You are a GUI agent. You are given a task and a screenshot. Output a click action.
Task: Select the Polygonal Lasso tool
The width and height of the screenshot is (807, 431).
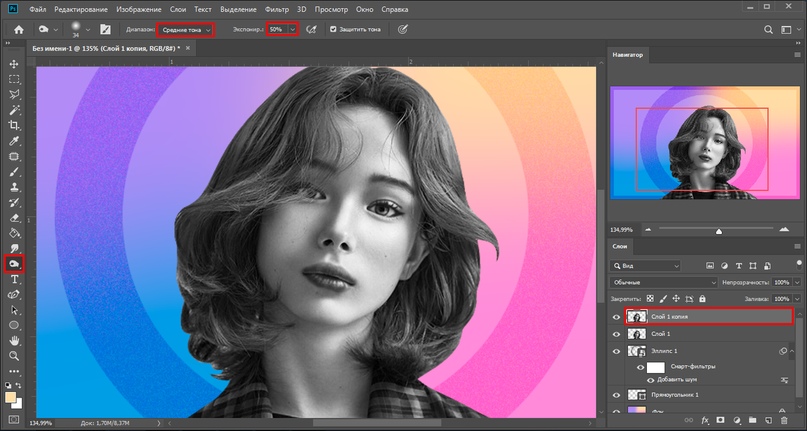pos(14,94)
